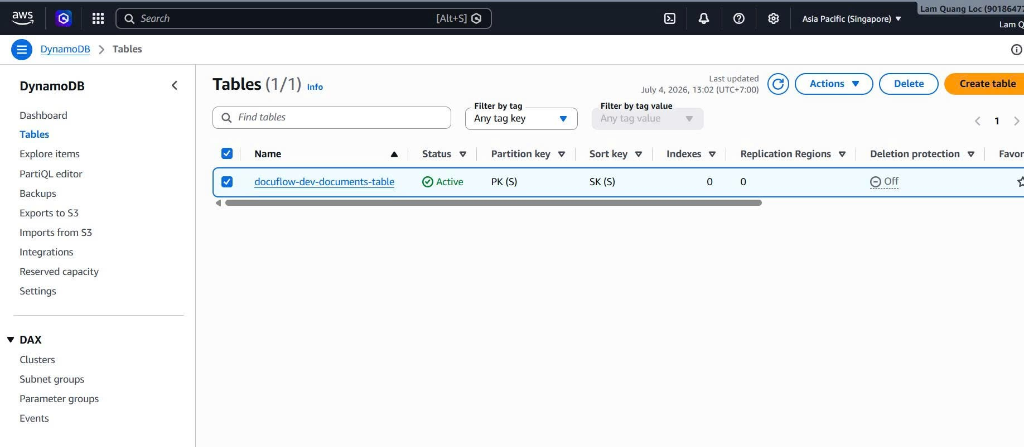Image resolution: width=1024 pixels, height=447 pixels.
Task: Sort by Name ascending arrow
Action: (x=394, y=154)
